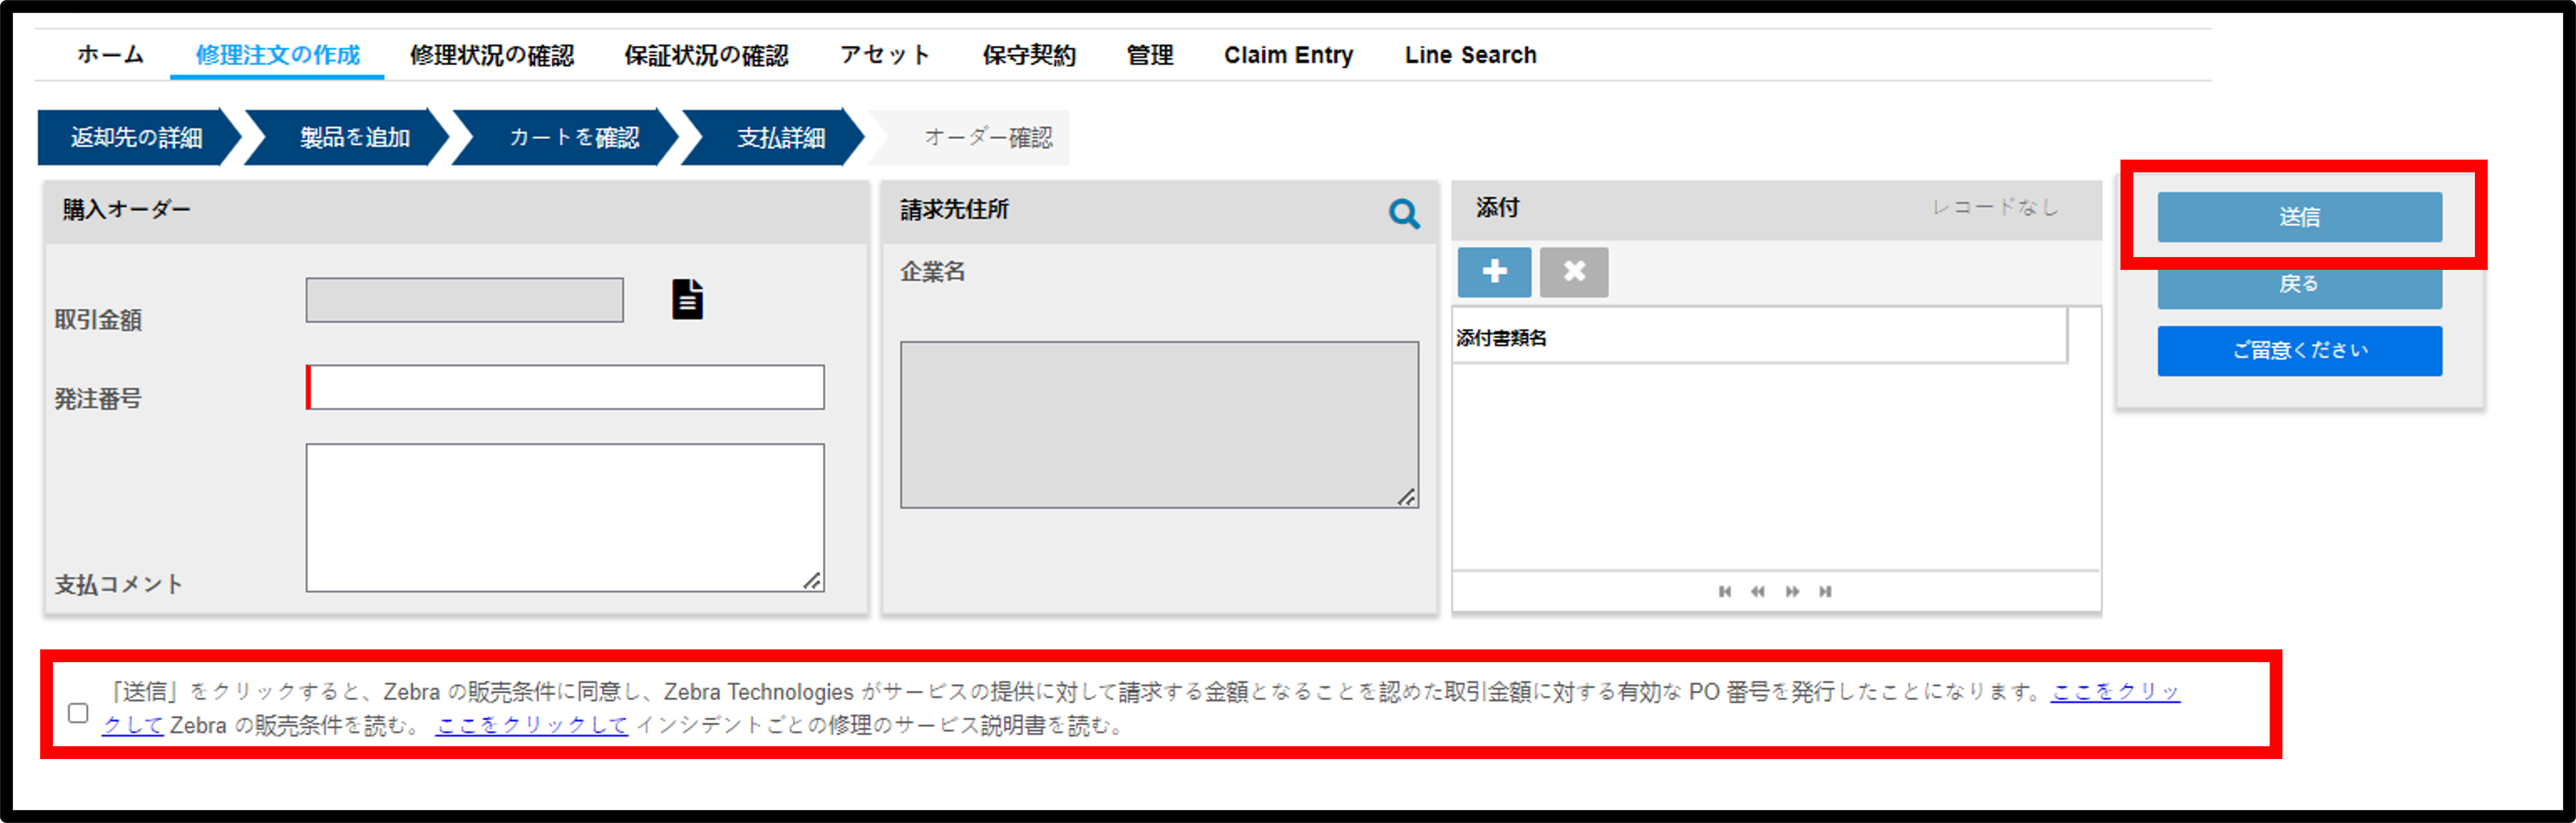Check the Zebra sales terms agreement checkbox
The width and height of the screenshot is (2576, 823).
pyautogui.click(x=78, y=712)
